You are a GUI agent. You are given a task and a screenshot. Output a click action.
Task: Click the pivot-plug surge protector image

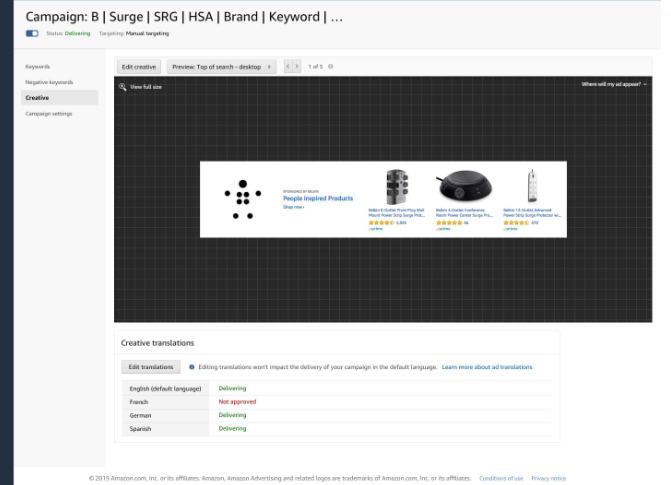397,187
